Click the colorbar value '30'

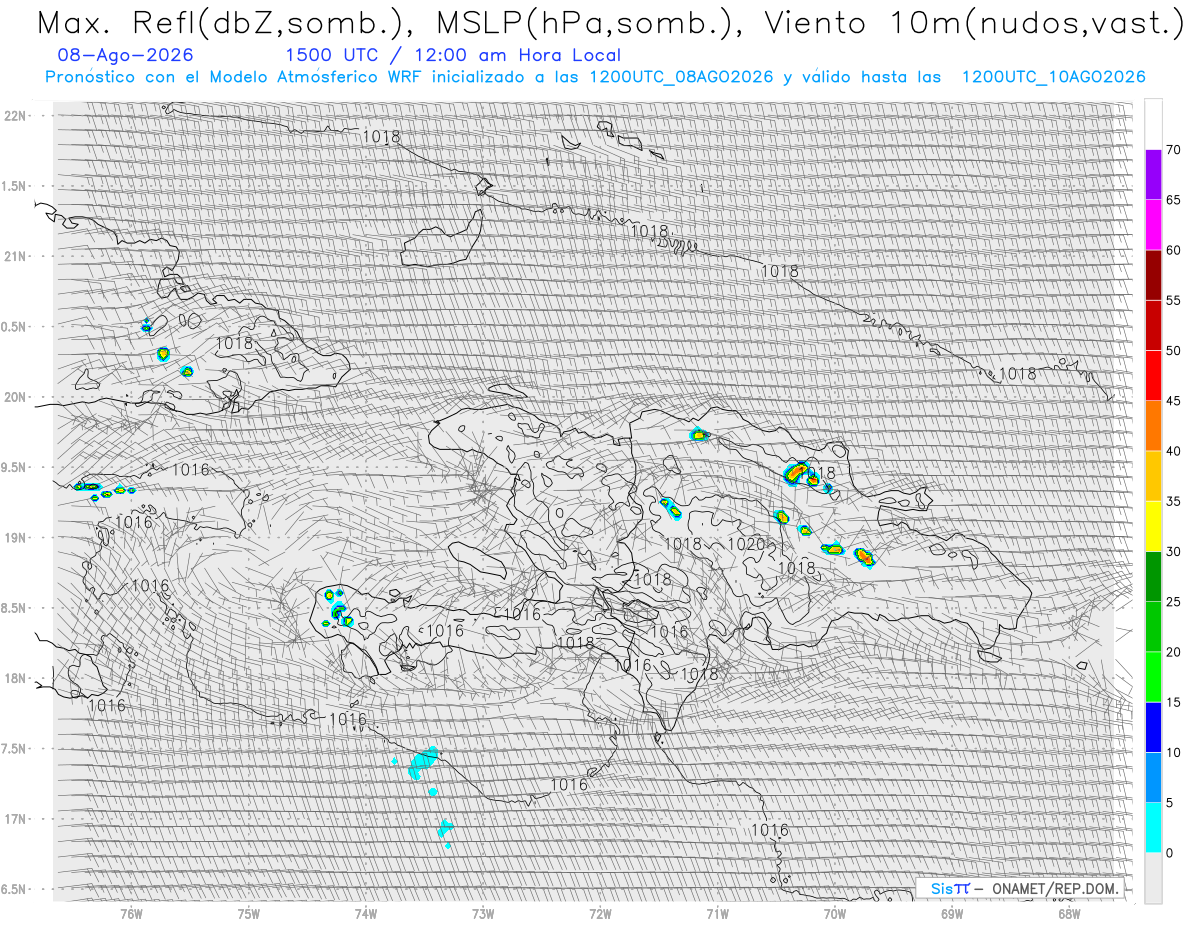[1173, 551]
